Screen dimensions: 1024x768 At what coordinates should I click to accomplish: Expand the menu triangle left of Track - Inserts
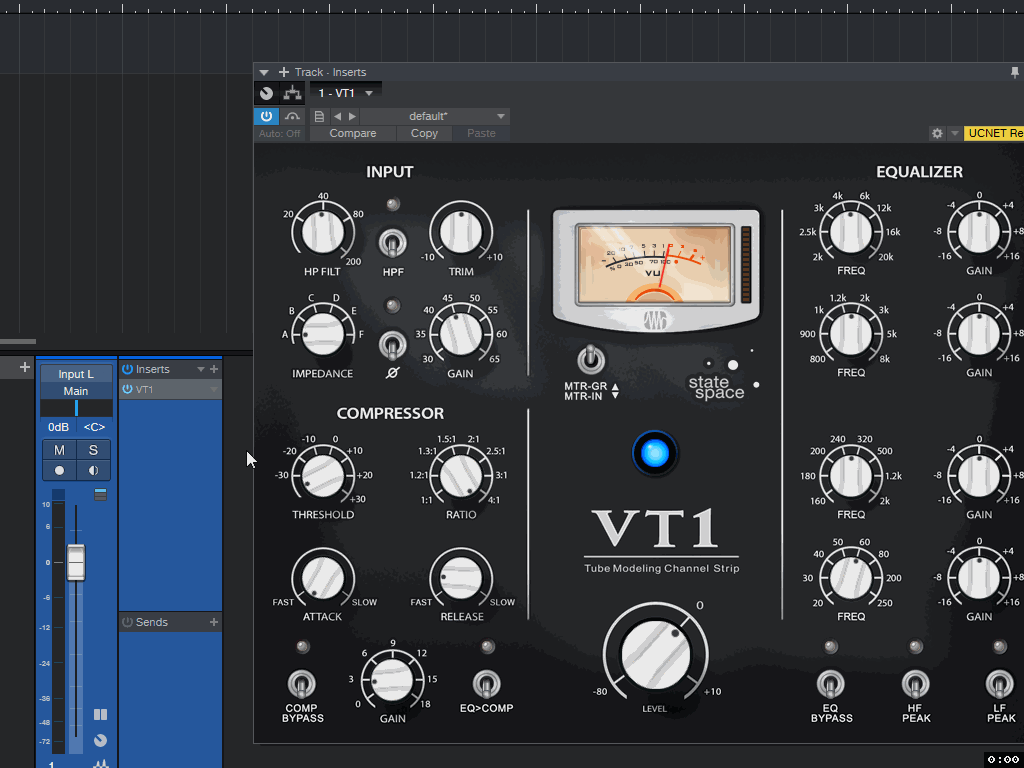[x=264, y=72]
